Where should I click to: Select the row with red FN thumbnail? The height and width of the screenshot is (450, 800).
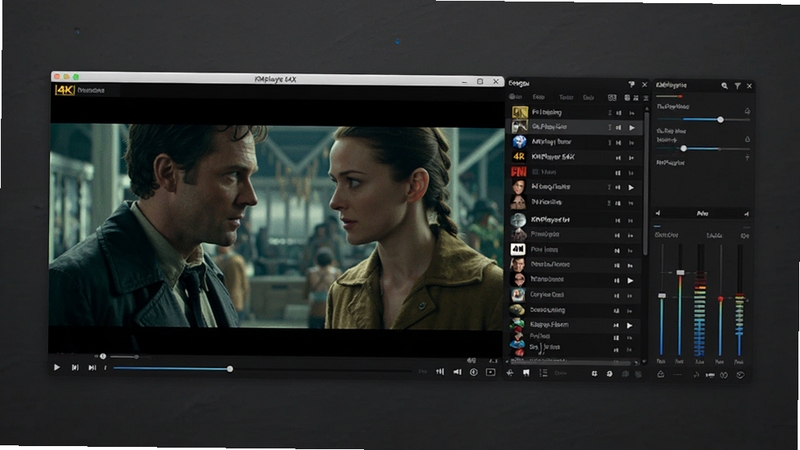point(575,172)
